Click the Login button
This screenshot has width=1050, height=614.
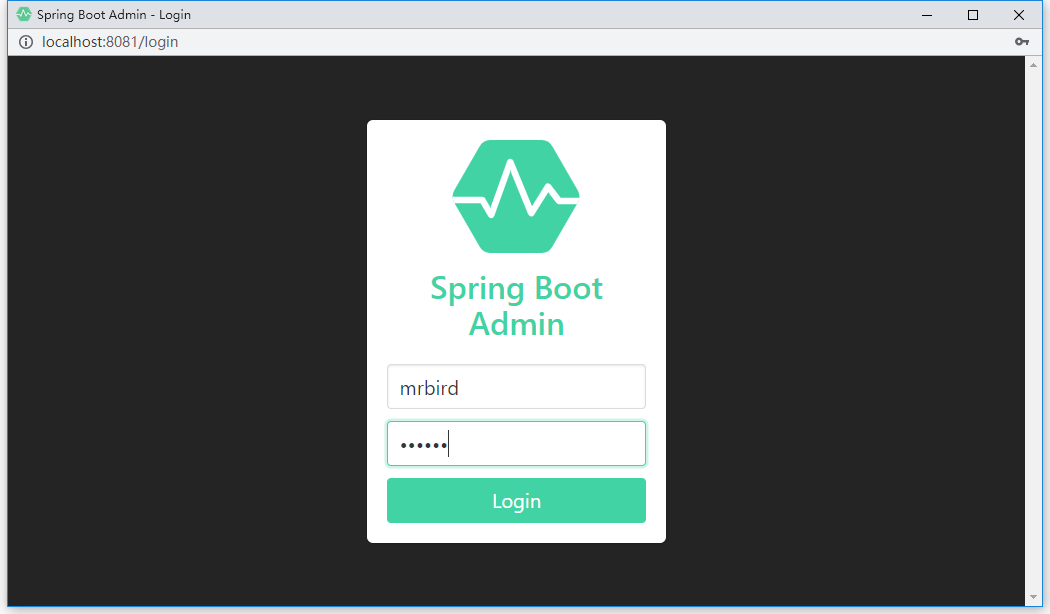pyautogui.click(x=516, y=500)
